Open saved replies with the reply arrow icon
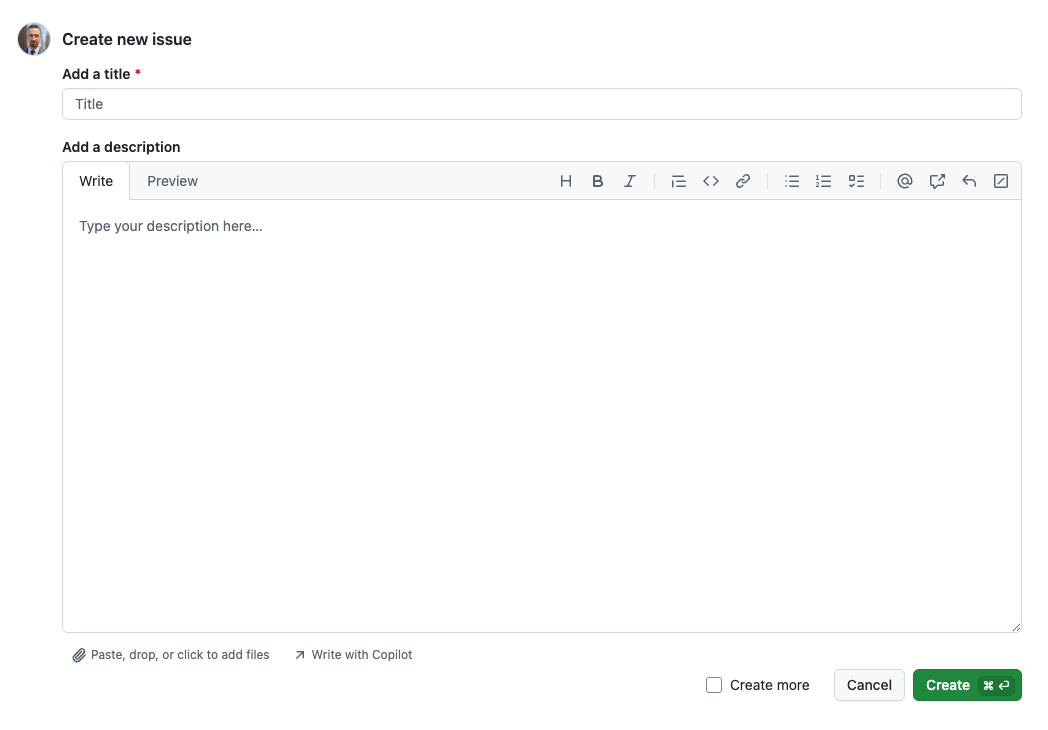1048x730 pixels. point(969,181)
